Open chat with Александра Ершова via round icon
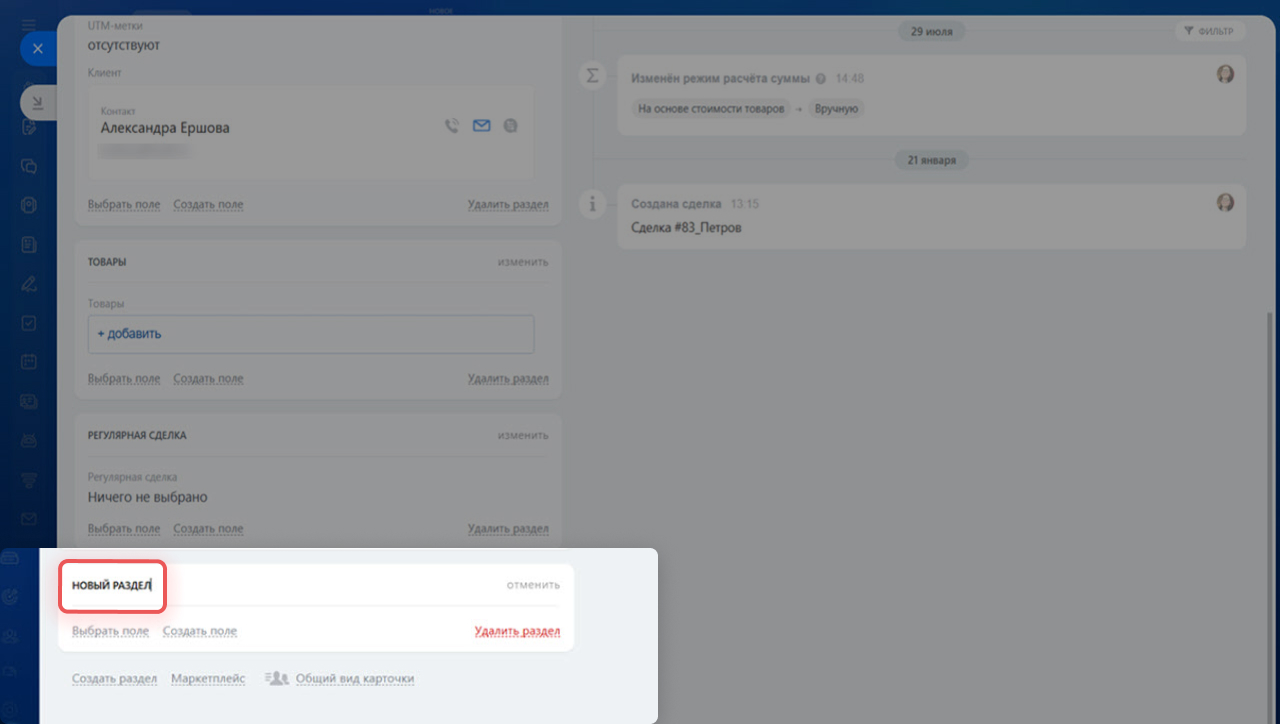The image size is (1280, 724). click(510, 126)
